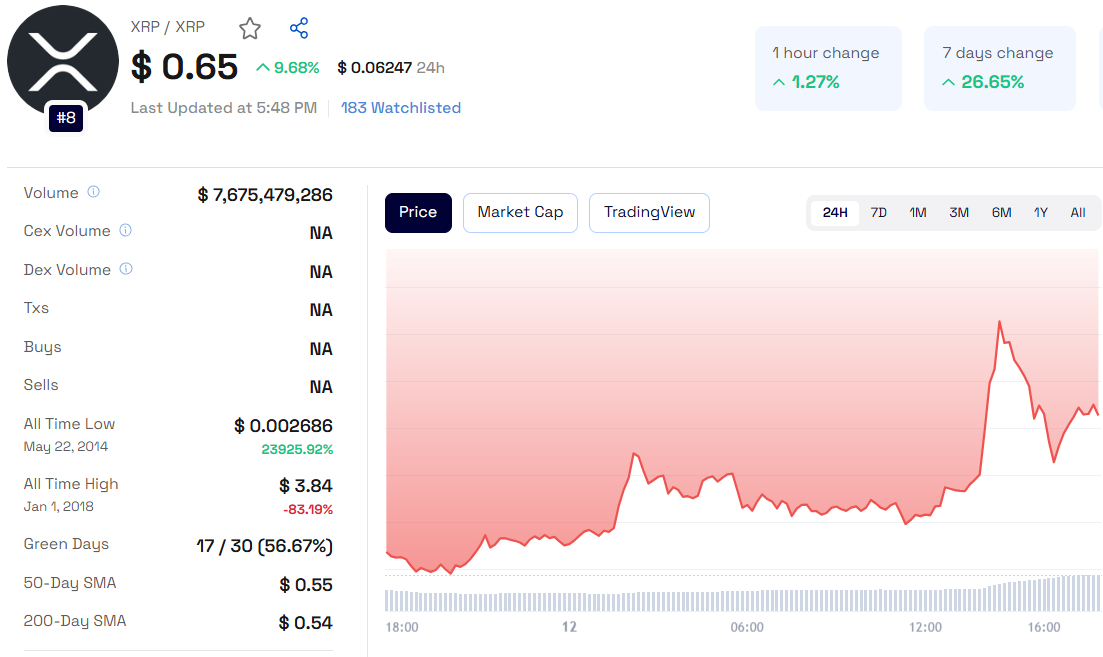Image resolution: width=1103 pixels, height=657 pixels.
Task: Select the 3M time range
Action: click(959, 212)
